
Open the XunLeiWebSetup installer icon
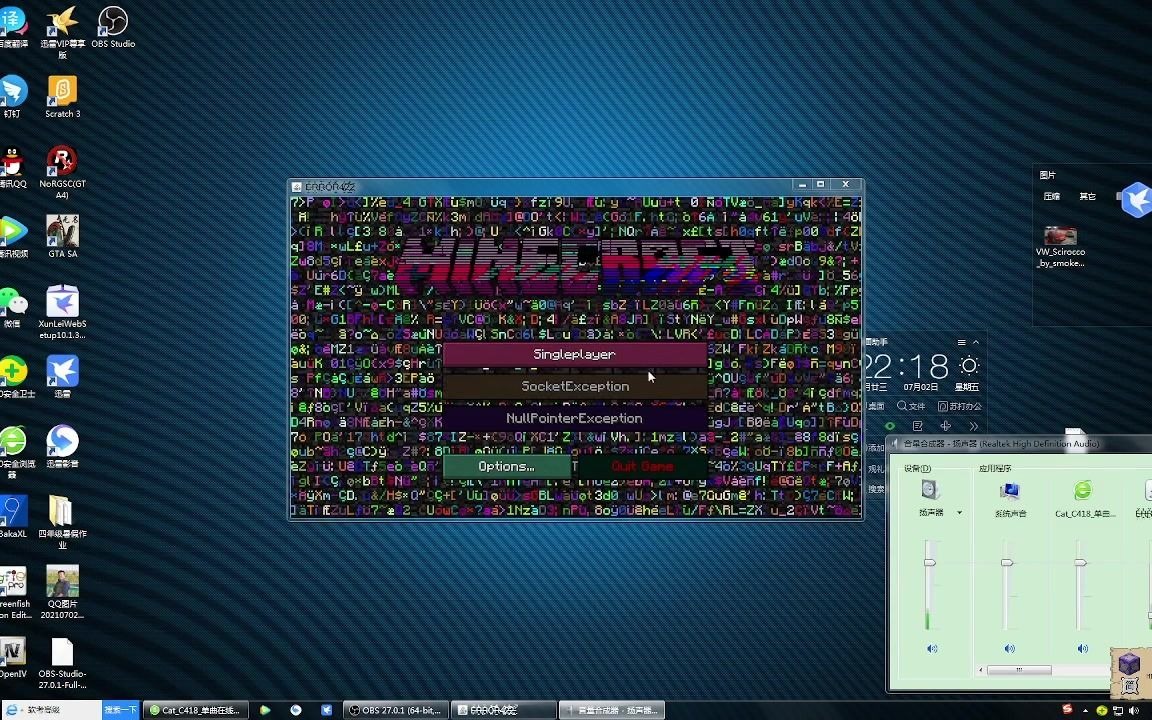click(x=62, y=312)
